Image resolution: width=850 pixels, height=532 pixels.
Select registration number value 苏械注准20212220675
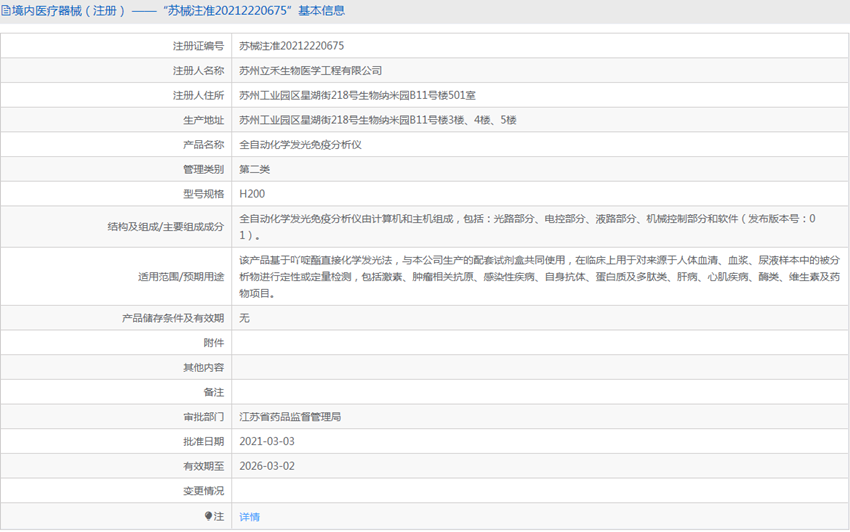click(291, 46)
